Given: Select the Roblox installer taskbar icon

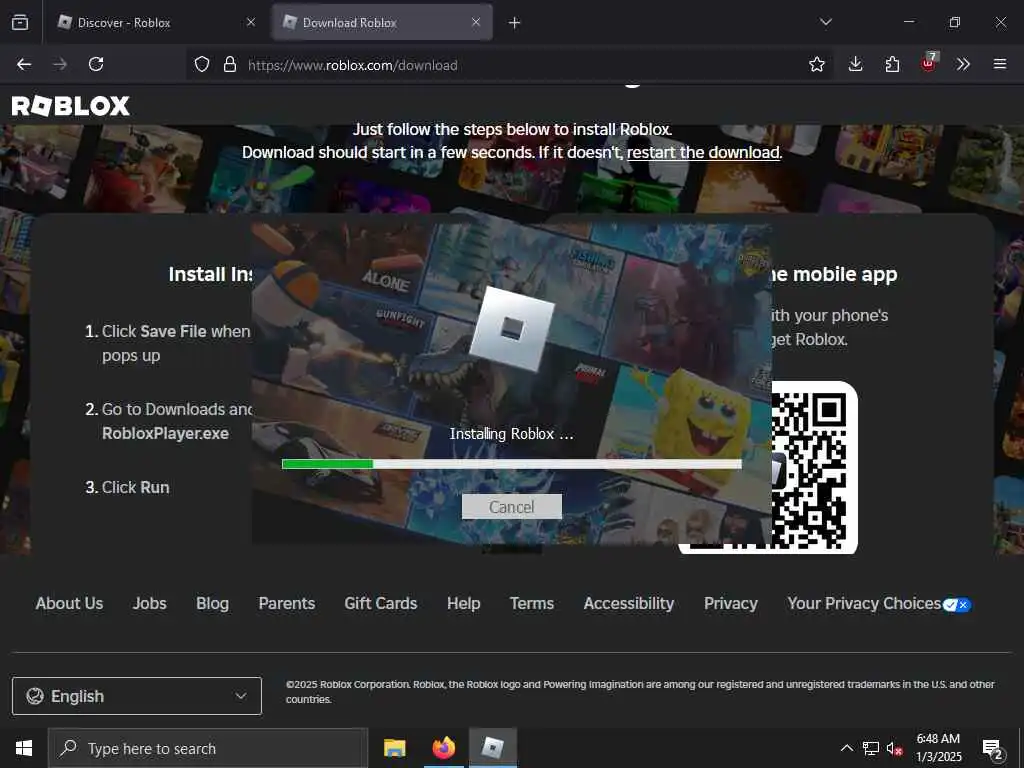Looking at the screenshot, I should [493, 748].
